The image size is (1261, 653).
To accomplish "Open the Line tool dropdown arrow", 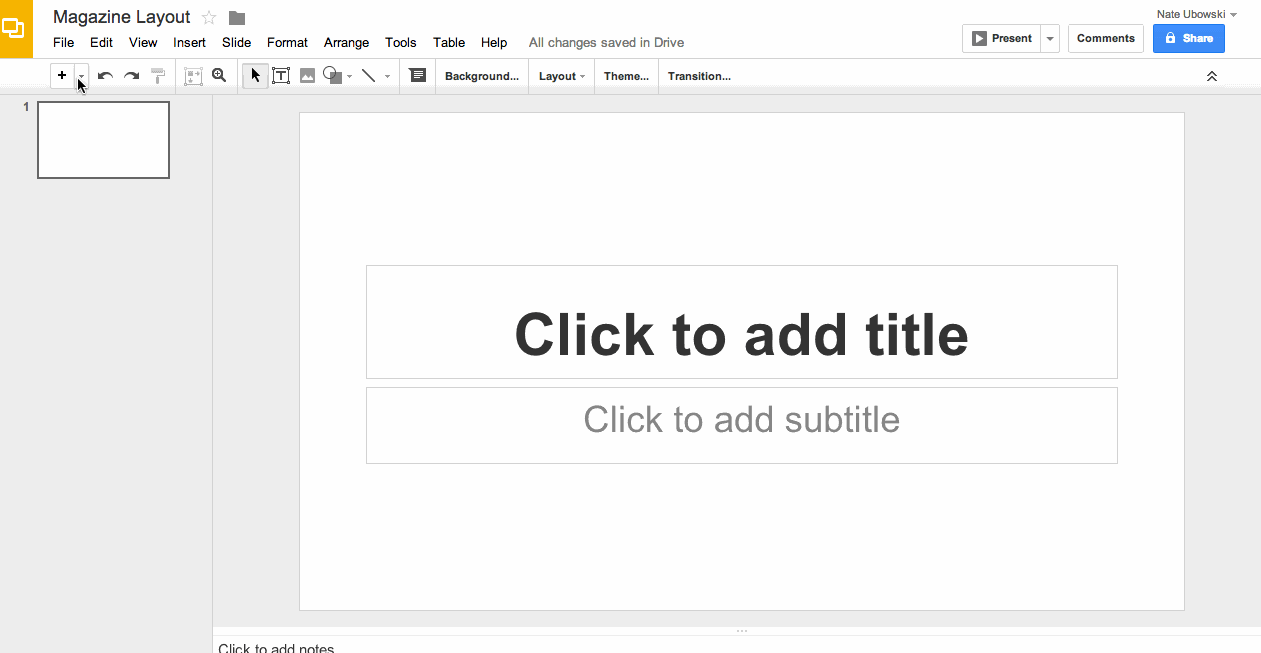I will (387, 76).
